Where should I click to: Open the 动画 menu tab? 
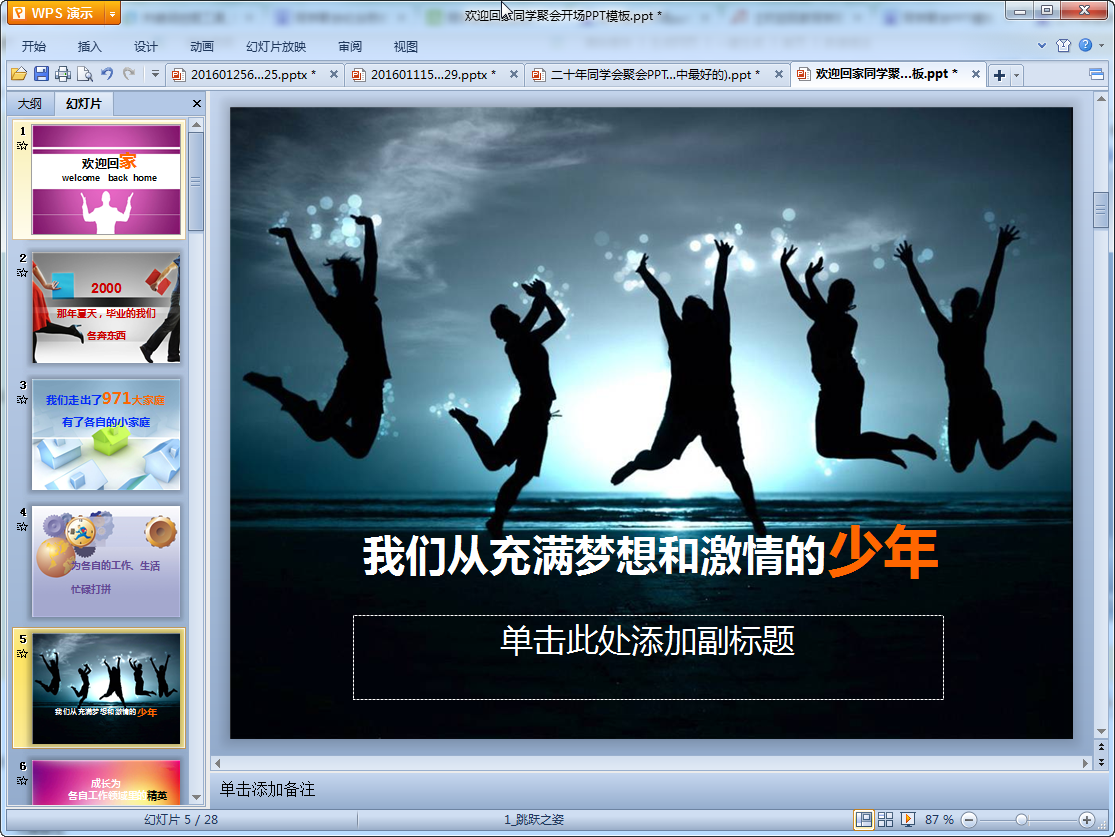pos(202,46)
